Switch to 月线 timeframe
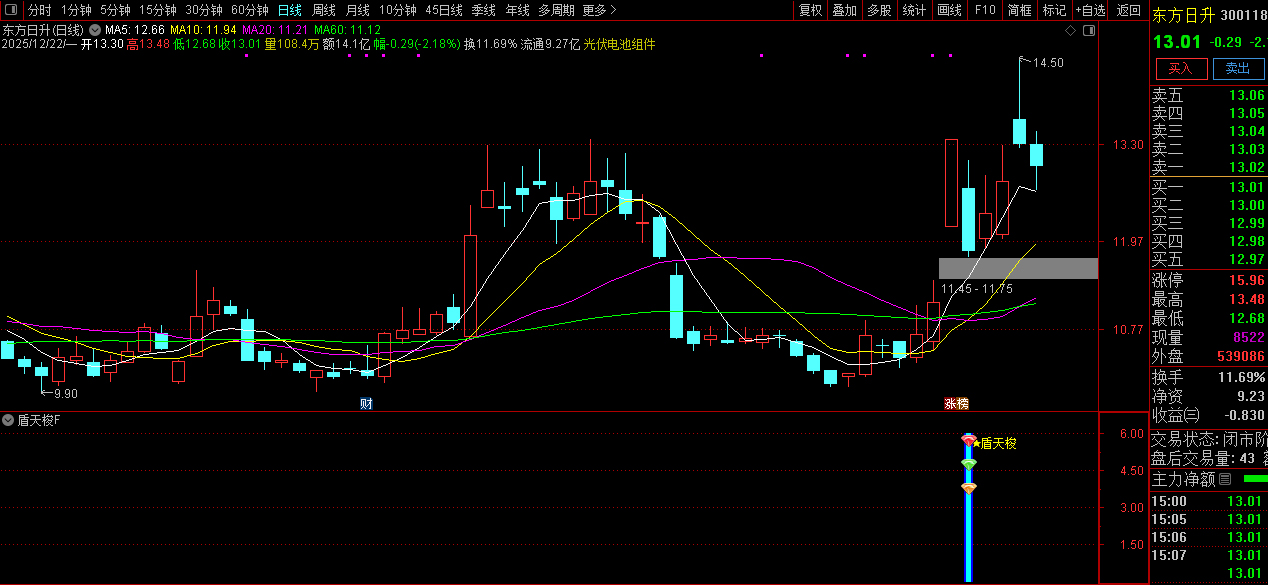Screen dimensions: 1268x585 (357, 10)
